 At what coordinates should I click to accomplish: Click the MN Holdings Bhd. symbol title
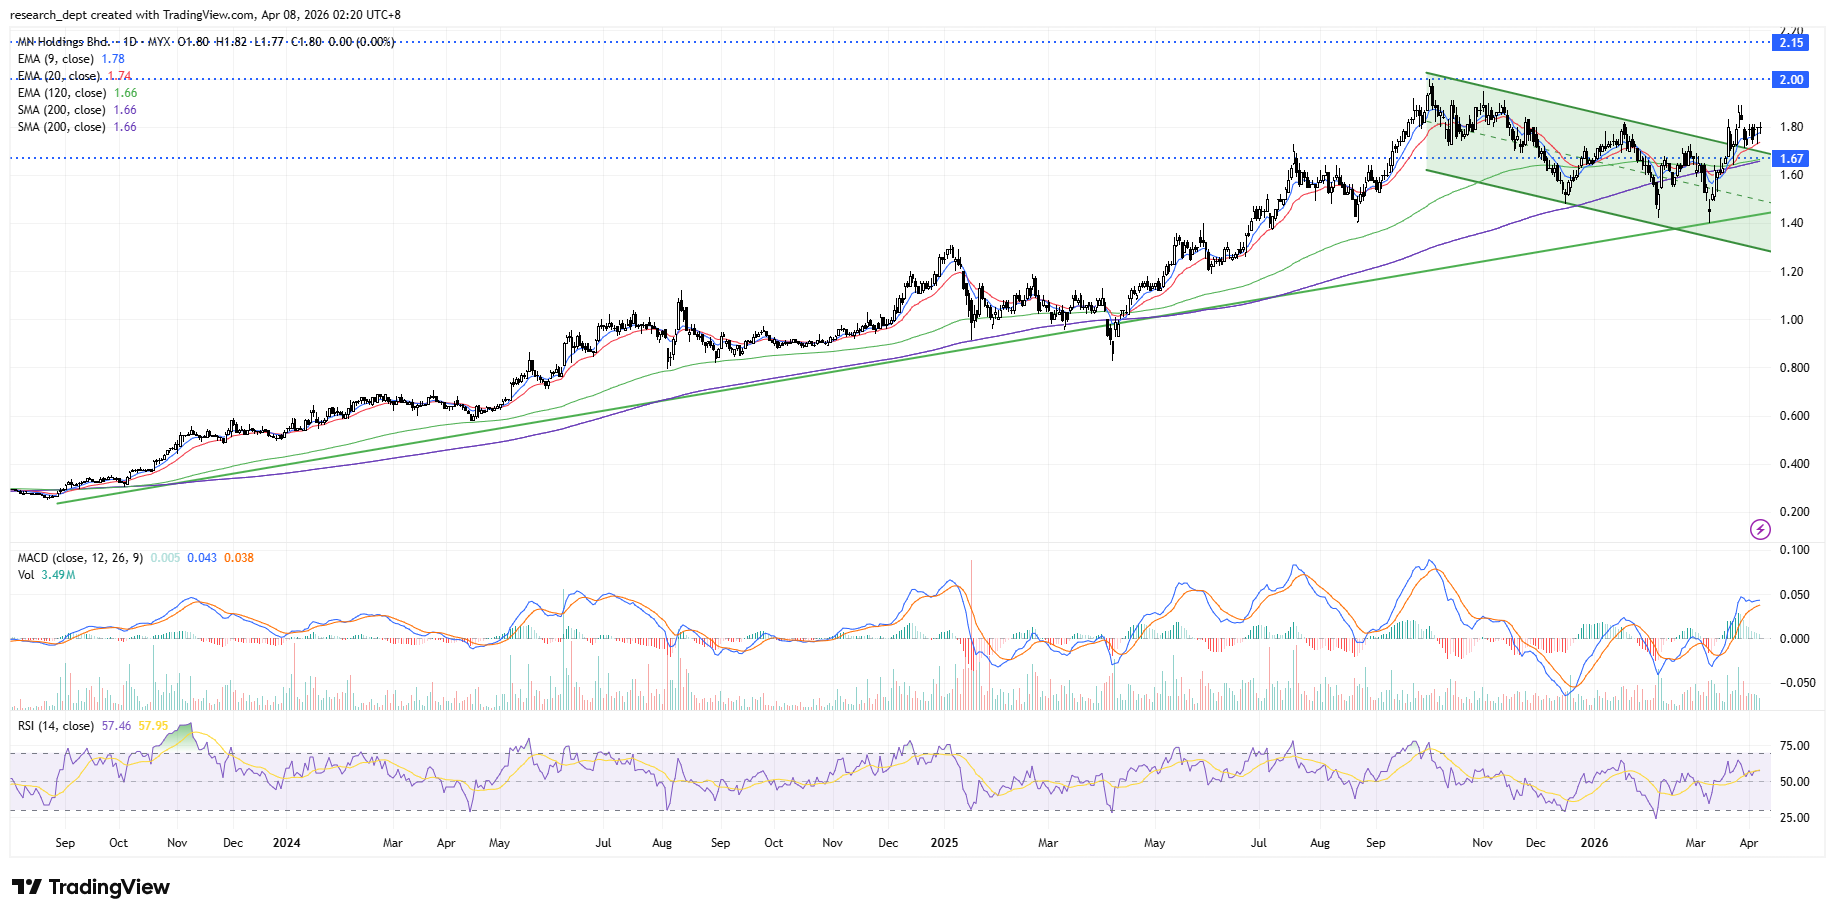pyautogui.click(x=64, y=42)
